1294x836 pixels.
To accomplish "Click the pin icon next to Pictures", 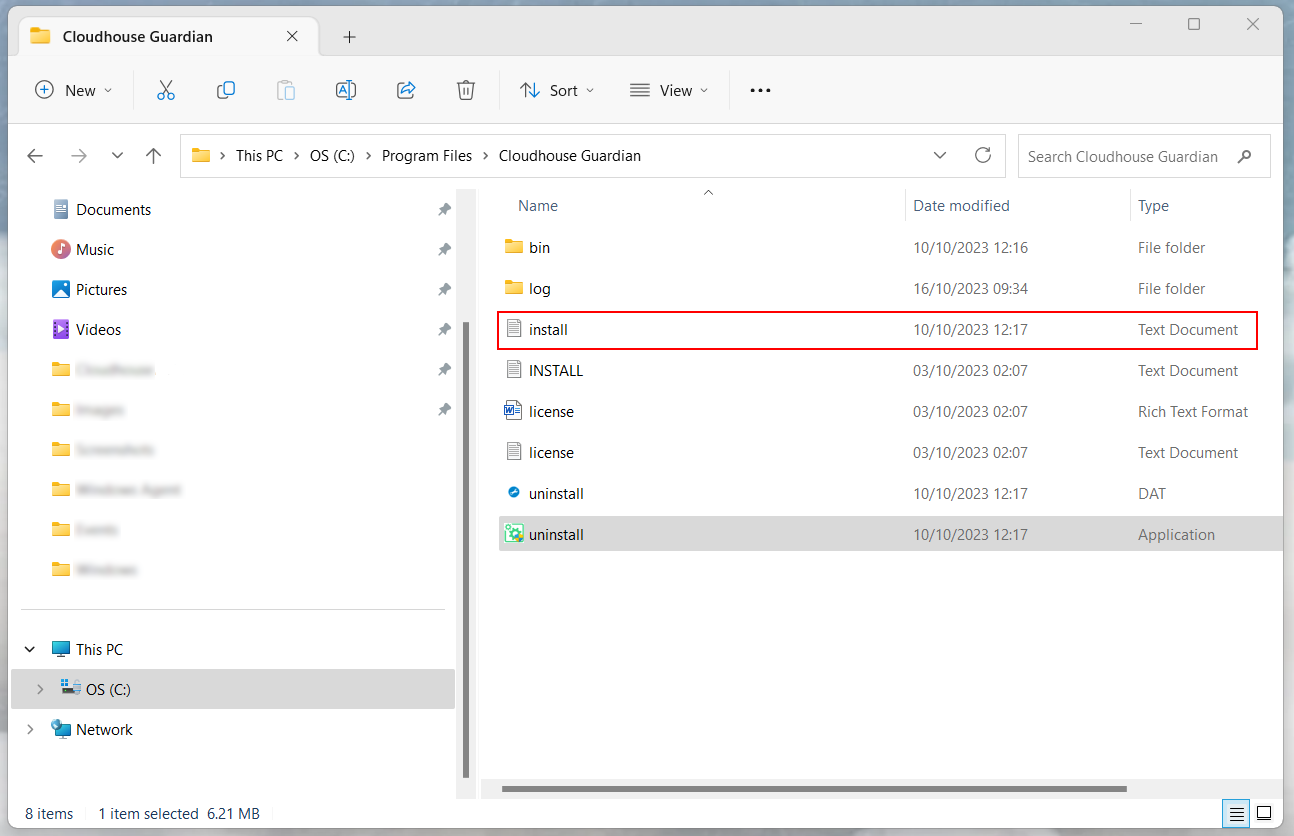I will point(444,290).
